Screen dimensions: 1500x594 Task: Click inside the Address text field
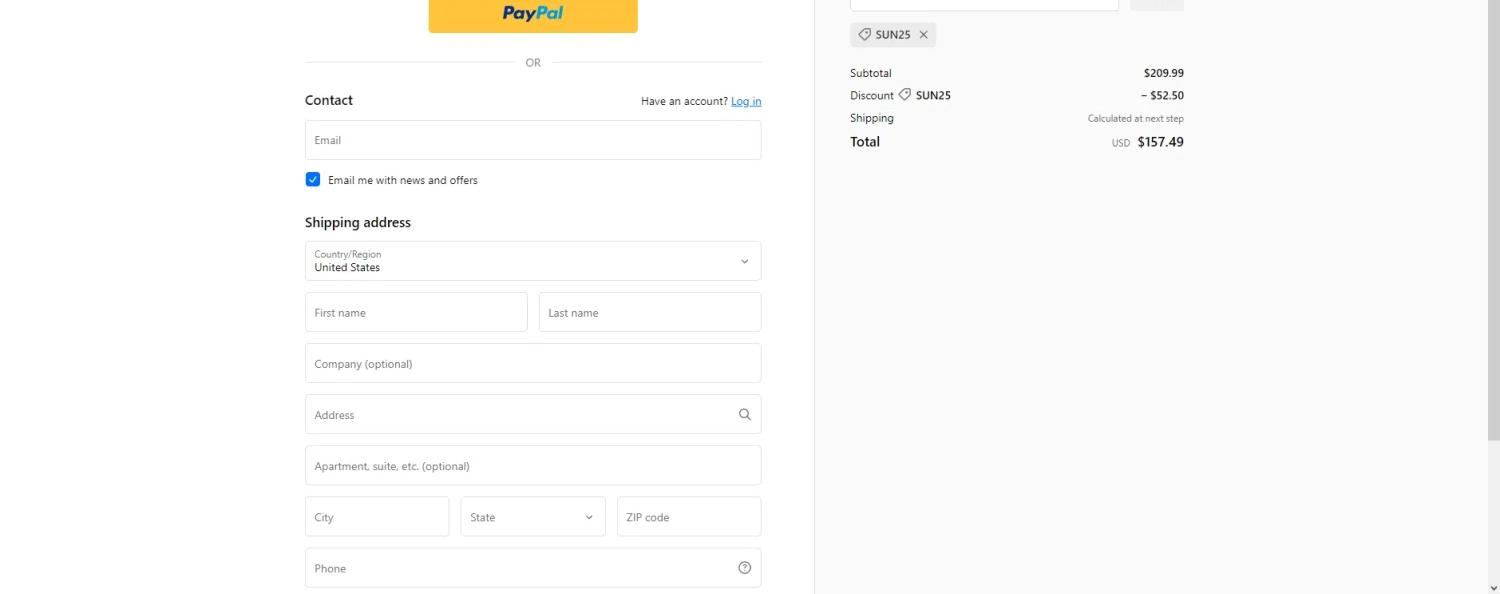click(515, 414)
